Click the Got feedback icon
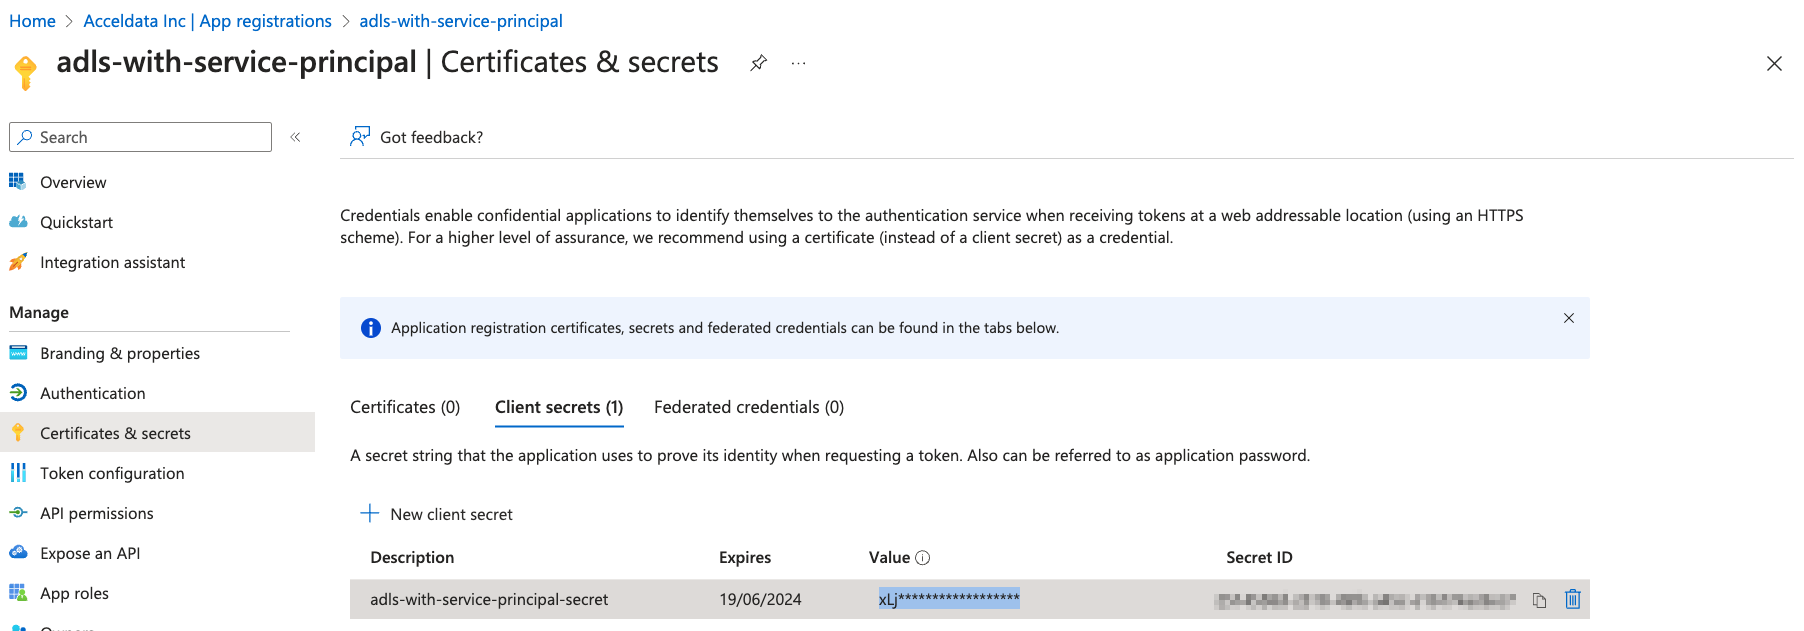The width and height of the screenshot is (1804, 631). 360,136
